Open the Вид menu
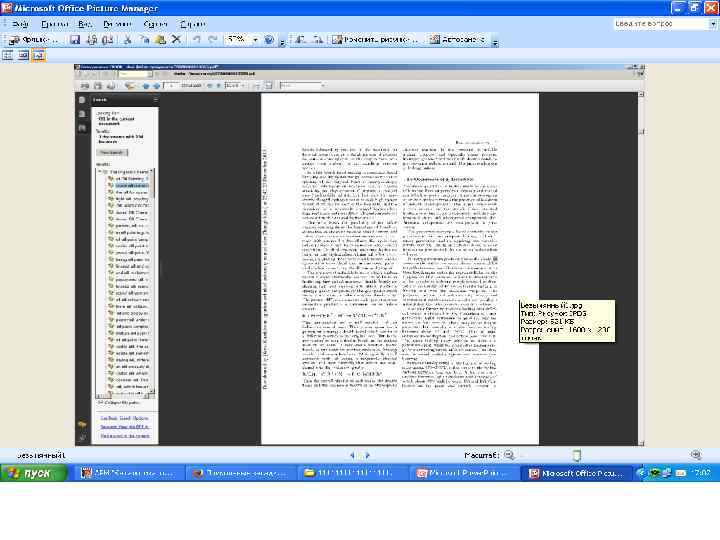 [x=84, y=24]
